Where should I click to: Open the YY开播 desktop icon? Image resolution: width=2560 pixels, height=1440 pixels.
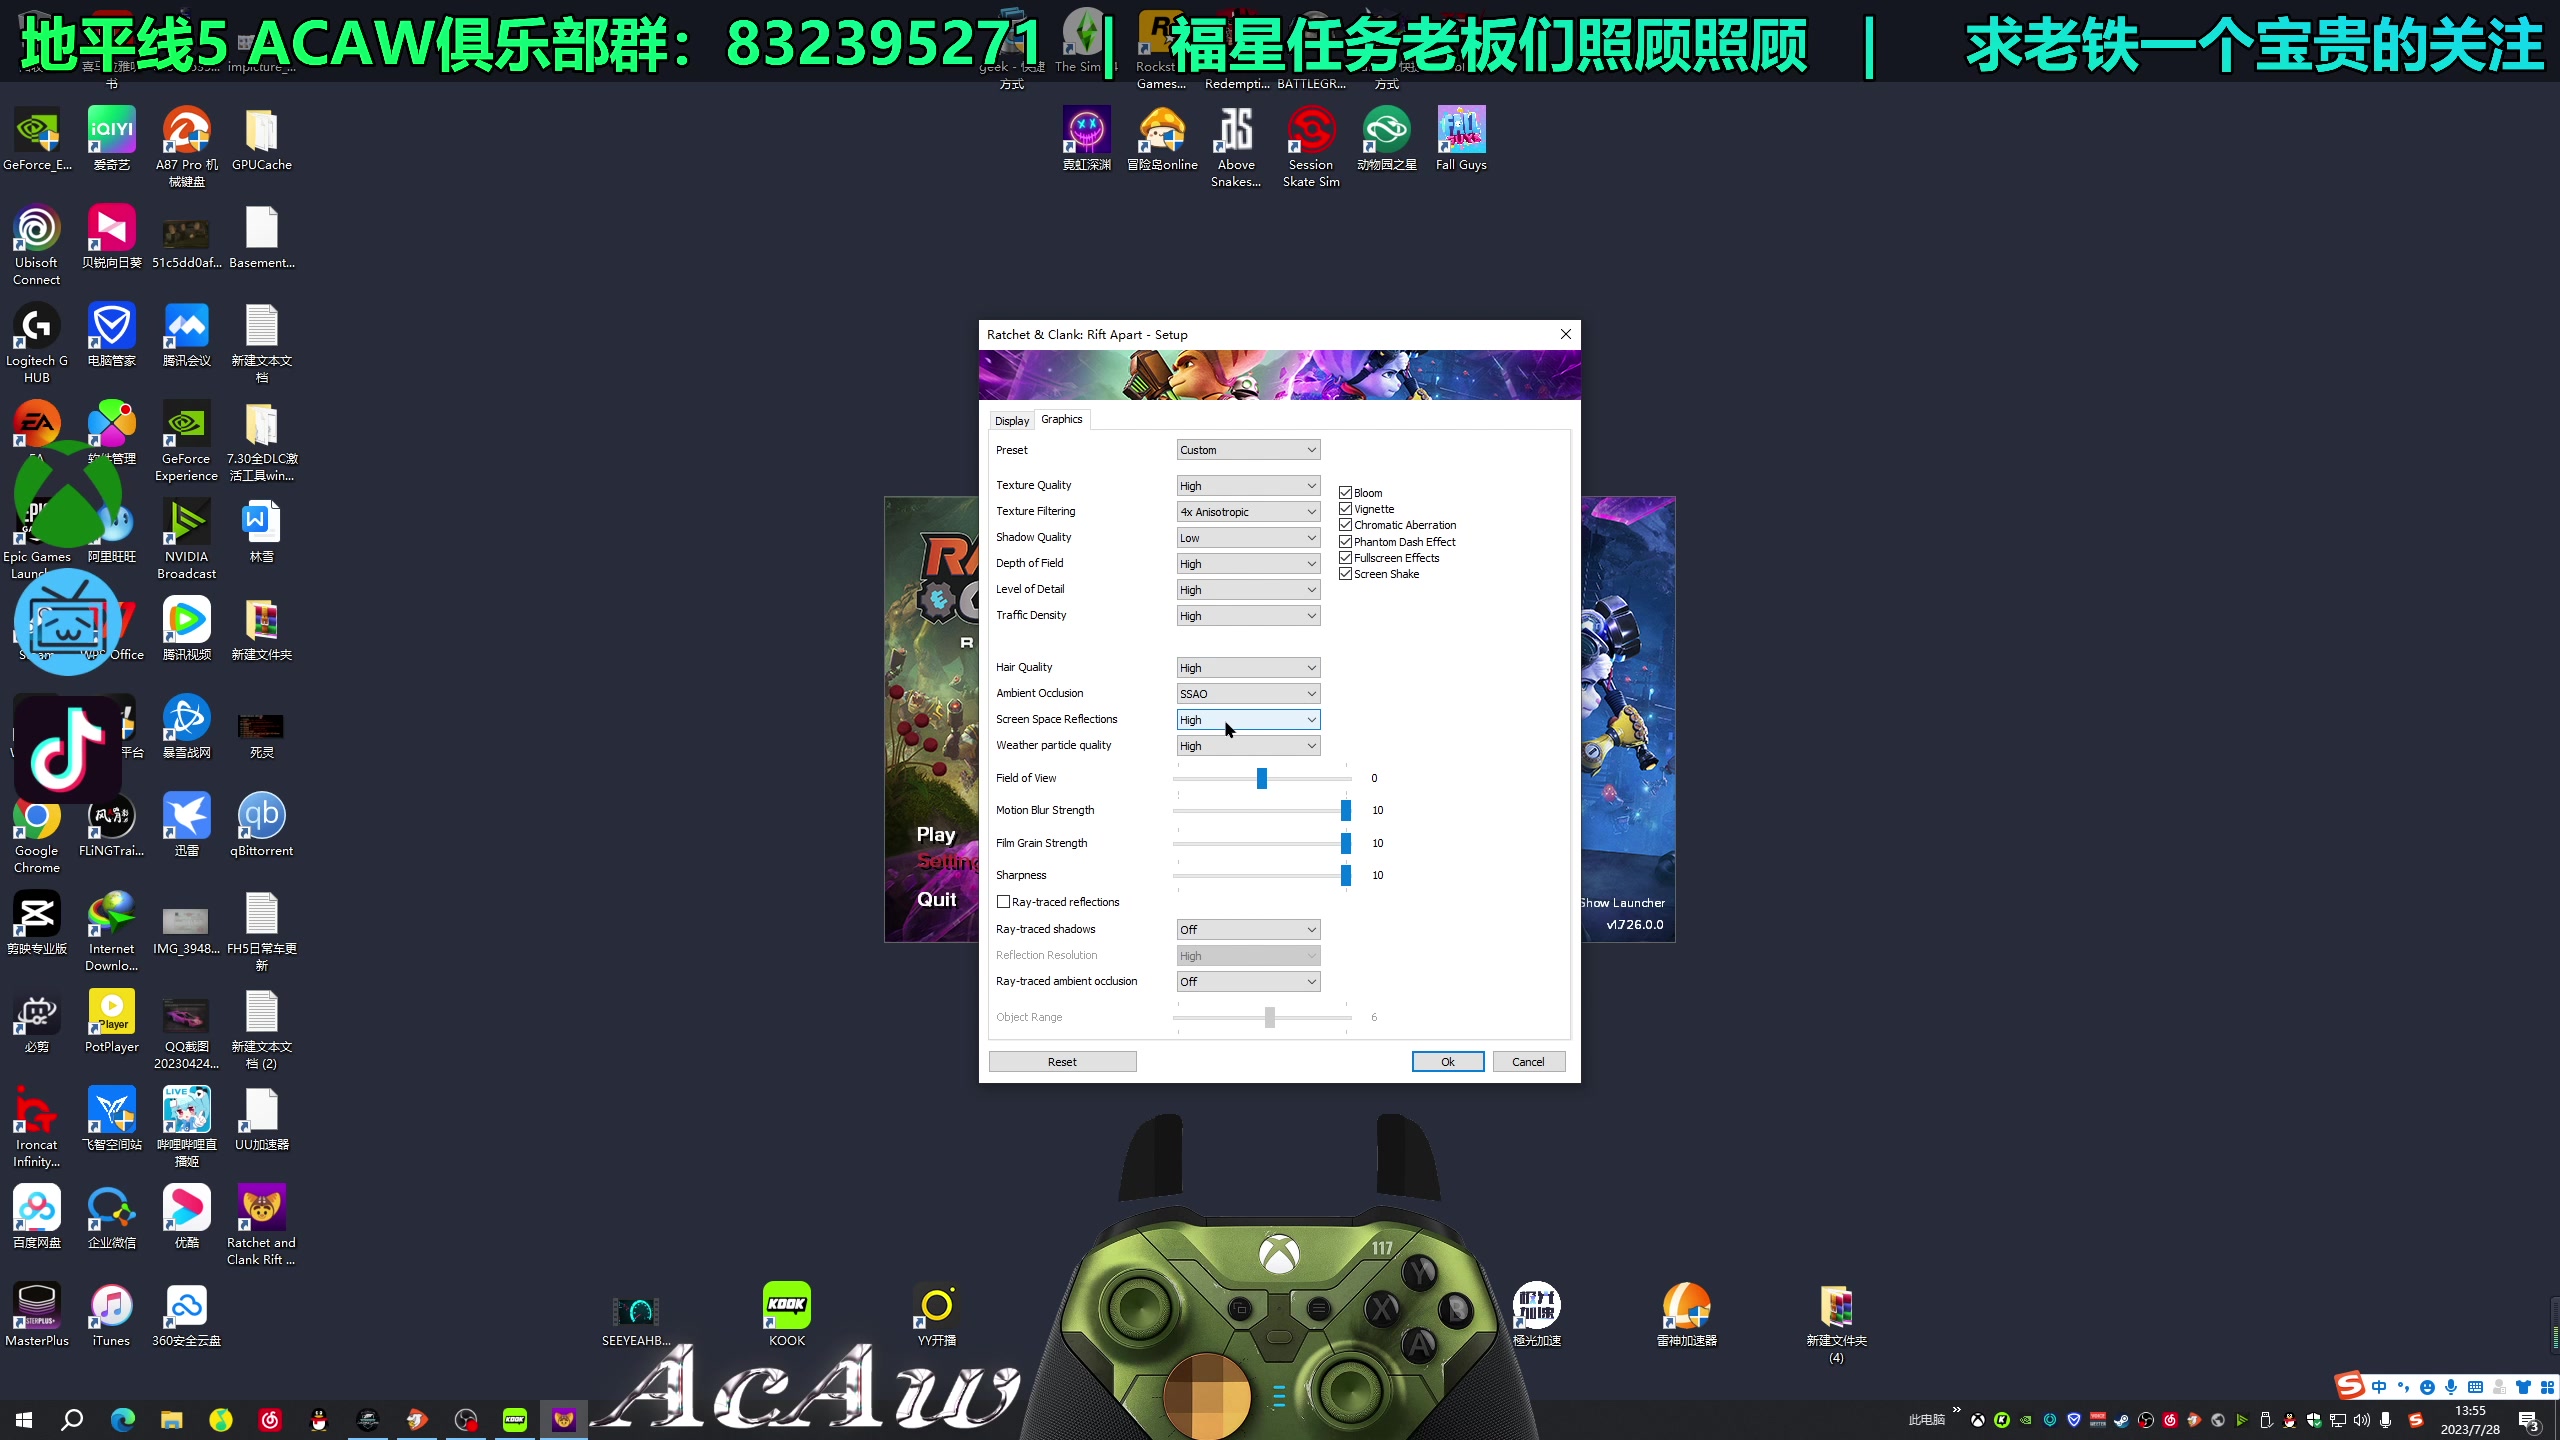click(937, 1315)
